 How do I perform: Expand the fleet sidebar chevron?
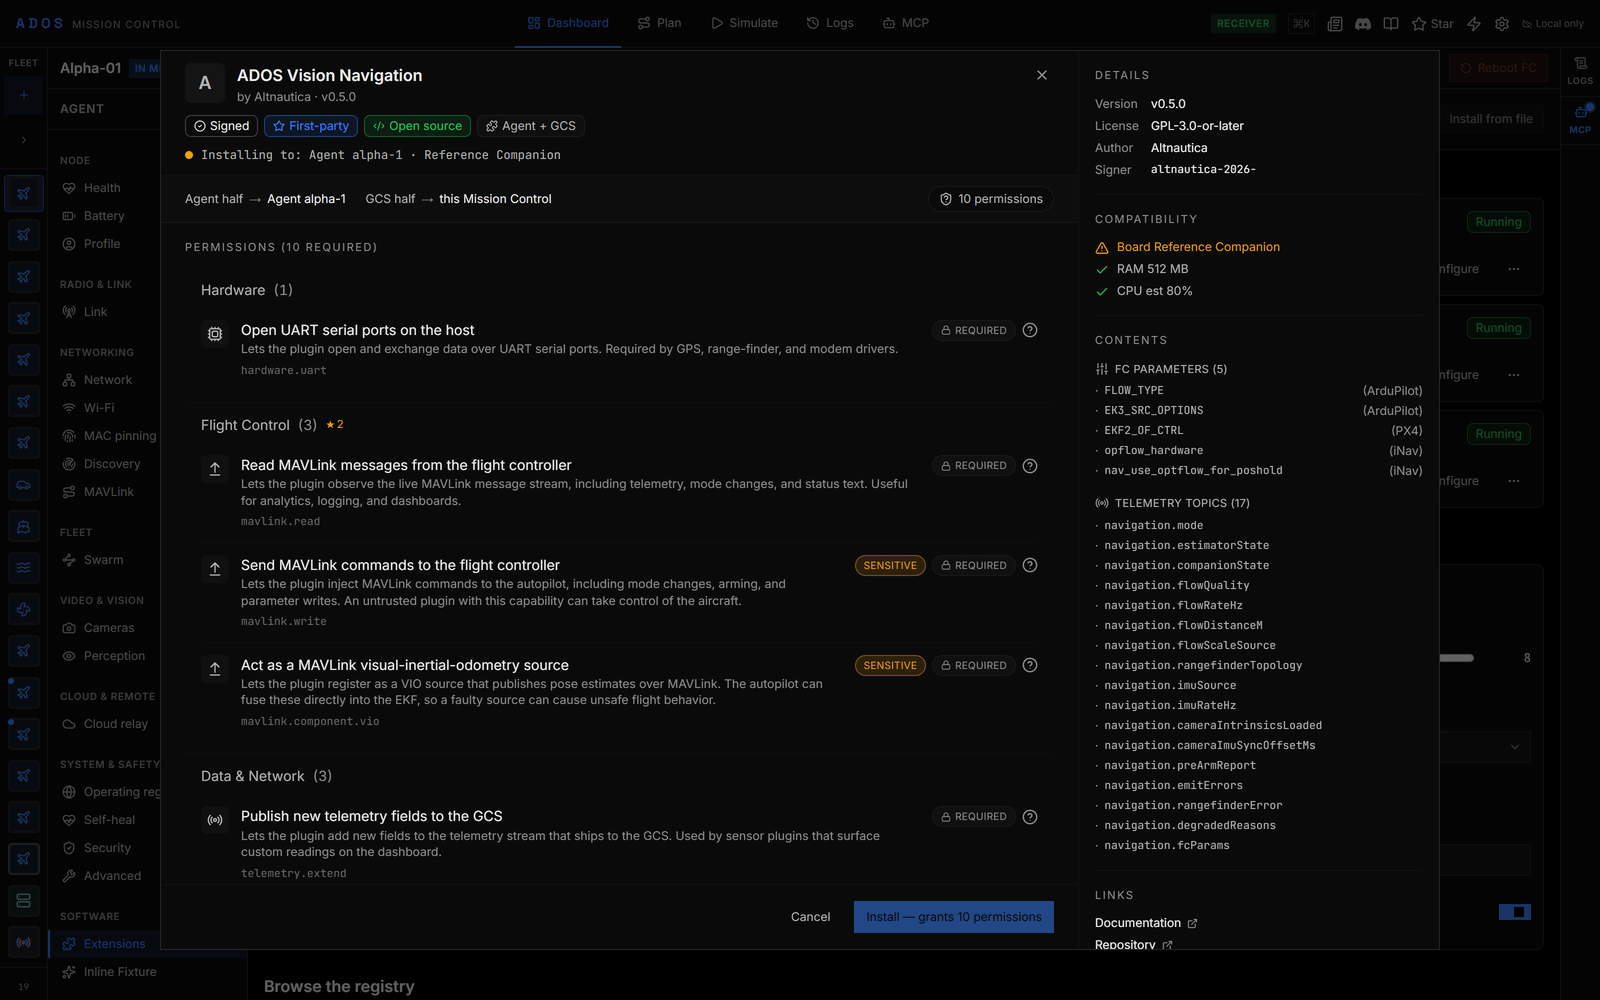tap(24, 140)
